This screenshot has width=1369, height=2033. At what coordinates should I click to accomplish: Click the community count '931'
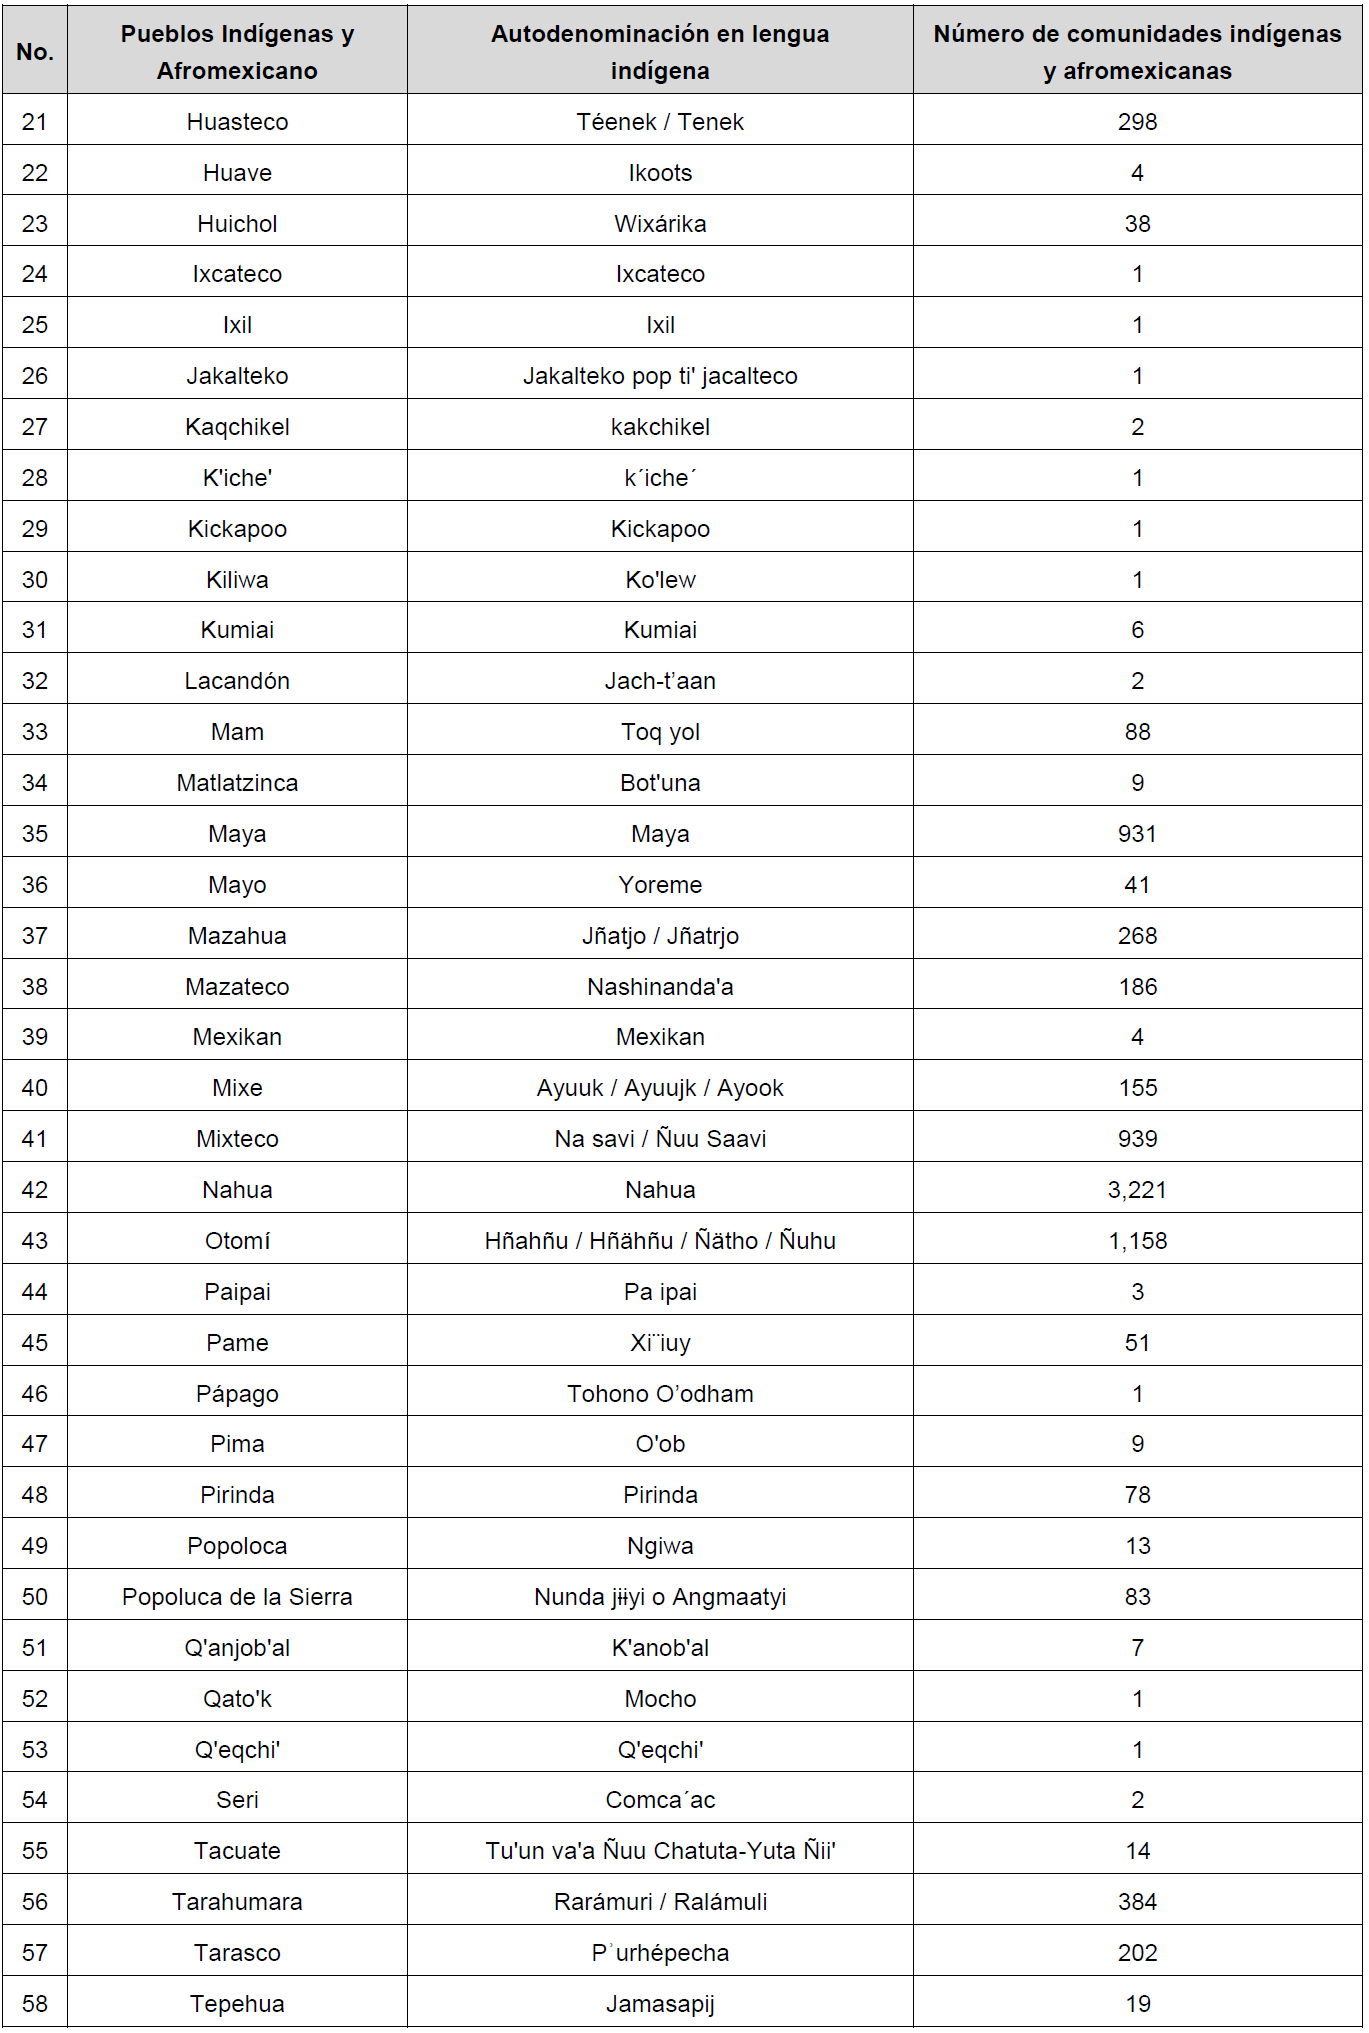(1137, 834)
